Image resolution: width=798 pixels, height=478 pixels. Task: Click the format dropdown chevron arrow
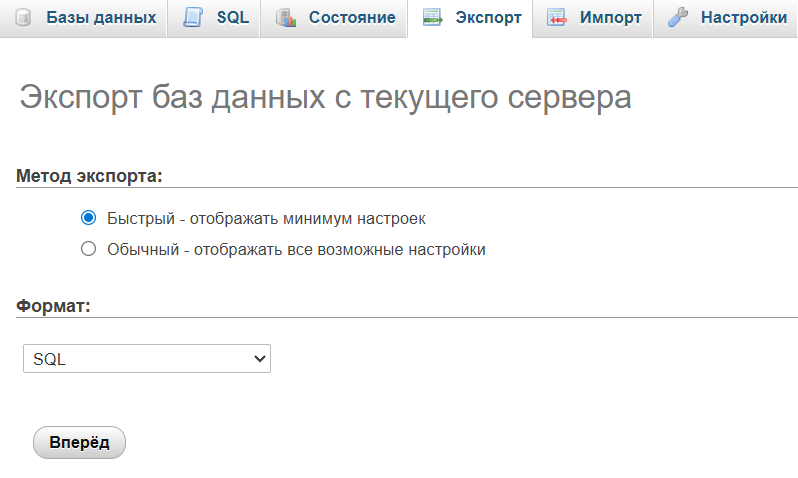259,359
